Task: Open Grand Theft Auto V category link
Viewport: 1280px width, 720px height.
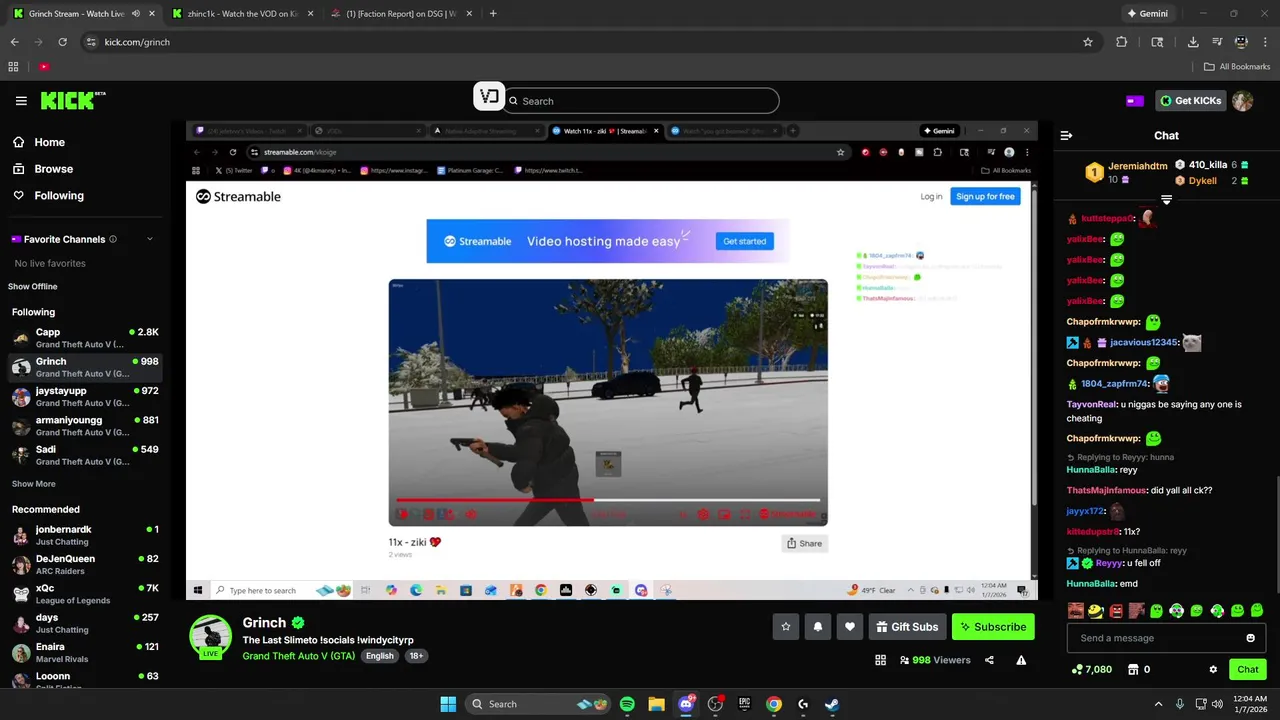Action: (299, 656)
